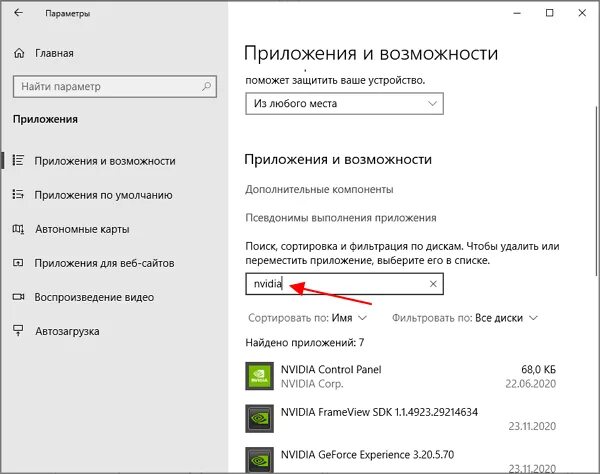Click the vertical scrollbar on the right
600x474 pixels.
(597, 191)
